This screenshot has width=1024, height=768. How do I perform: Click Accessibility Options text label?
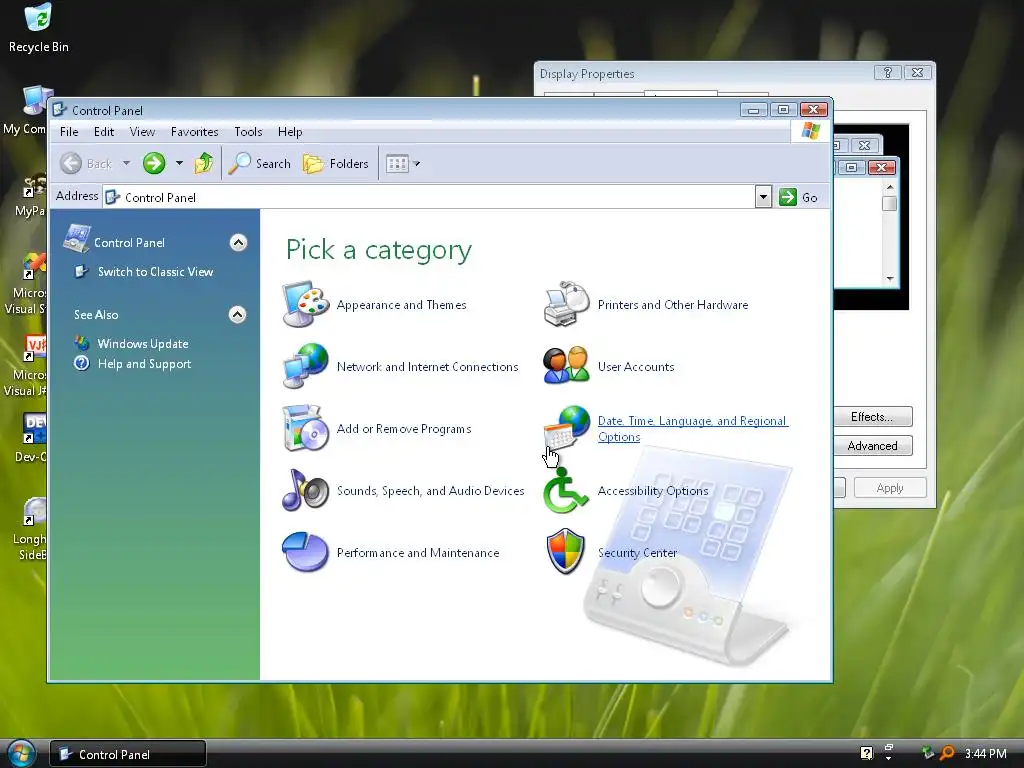pos(653,491)
